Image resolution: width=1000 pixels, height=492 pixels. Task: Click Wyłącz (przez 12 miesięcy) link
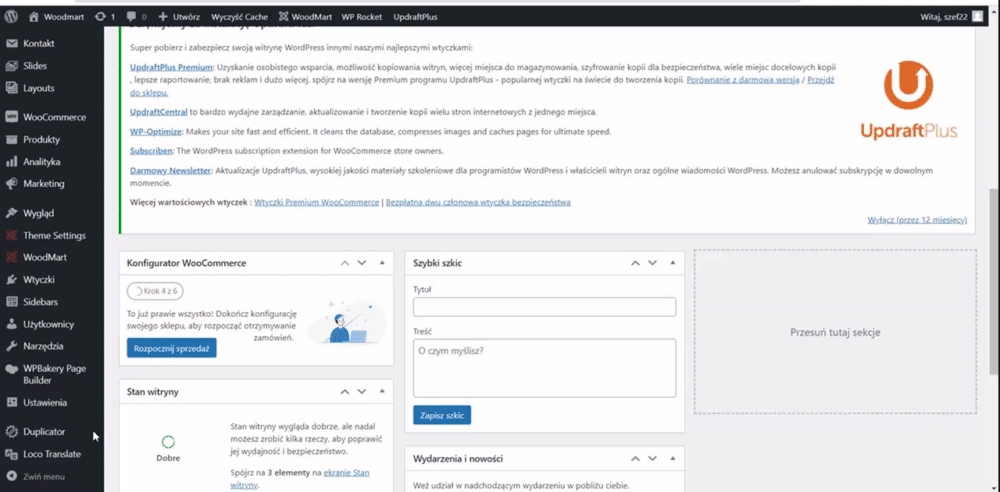(917, 220)
